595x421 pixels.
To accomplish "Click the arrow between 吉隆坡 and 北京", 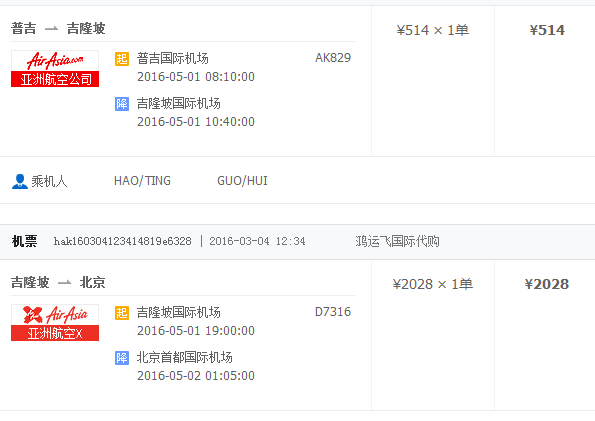I will pos(65,282).
